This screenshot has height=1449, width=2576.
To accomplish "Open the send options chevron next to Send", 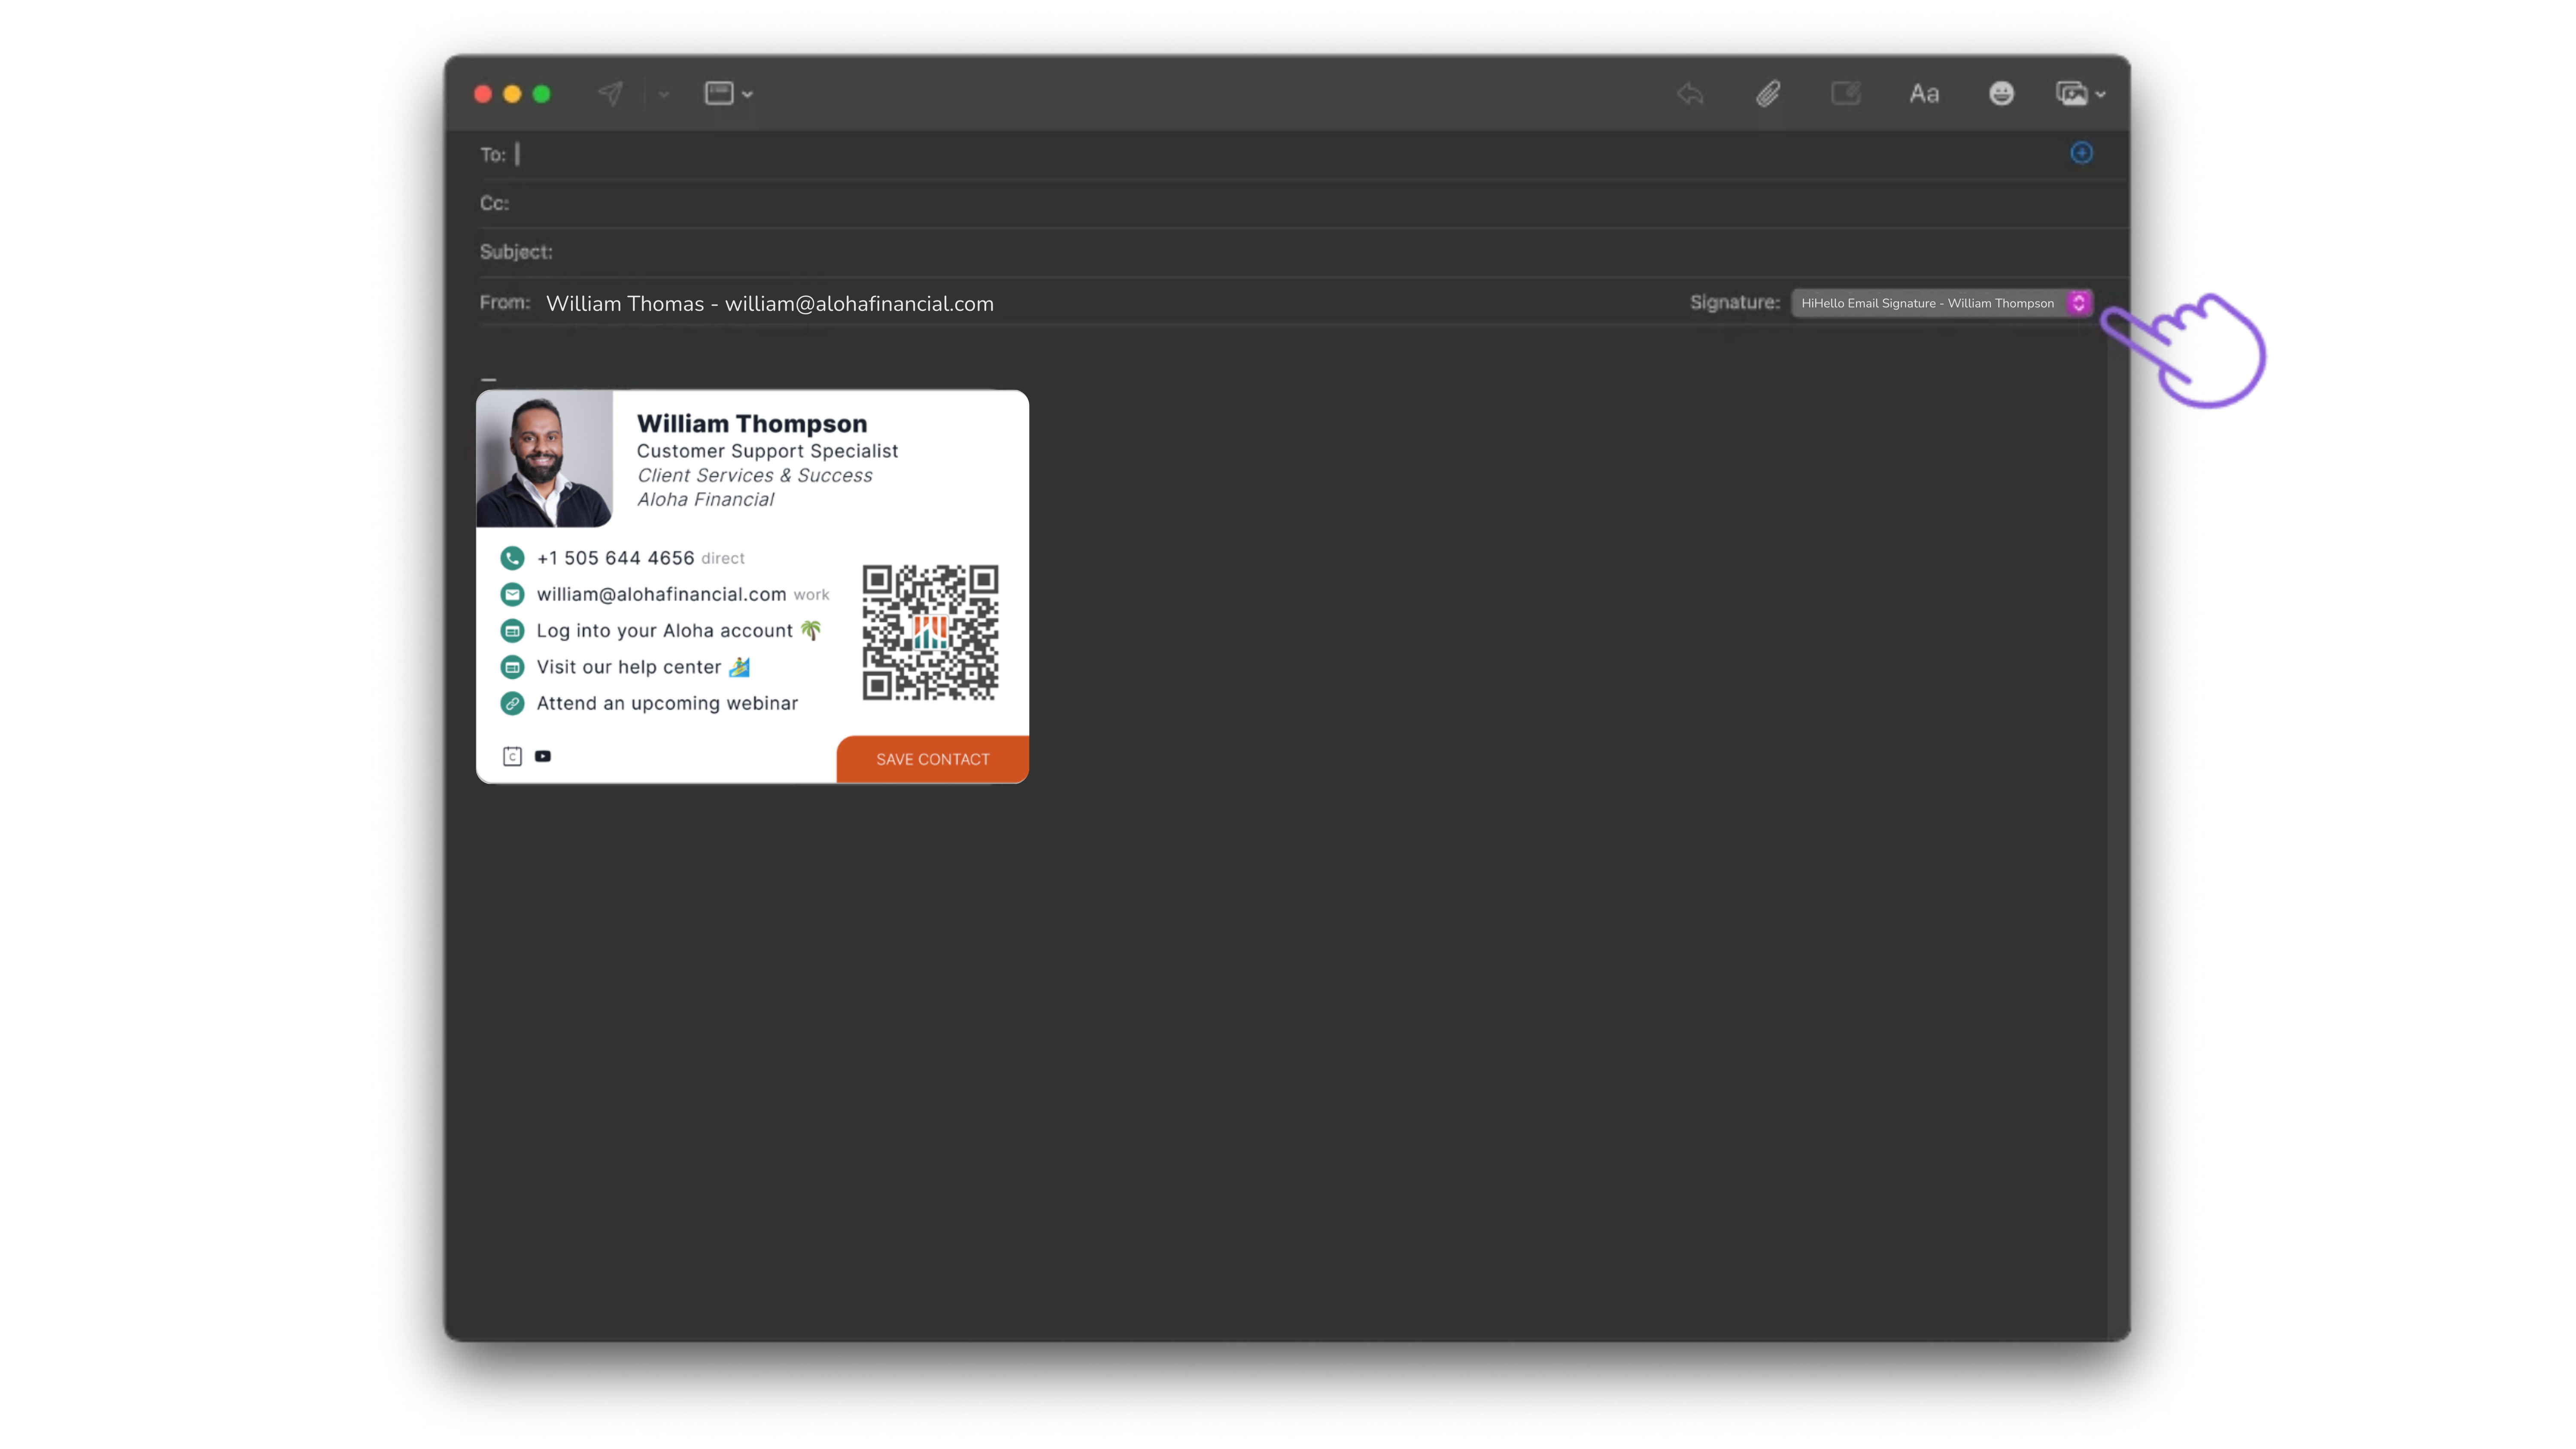I will (664, 95).
